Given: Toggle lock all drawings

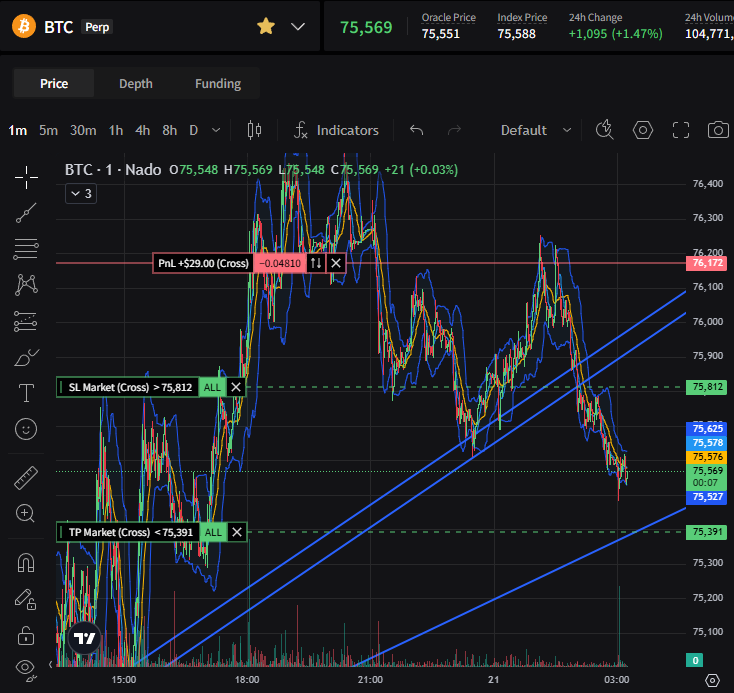Looking at the screenshot, I should coord(26,636).
